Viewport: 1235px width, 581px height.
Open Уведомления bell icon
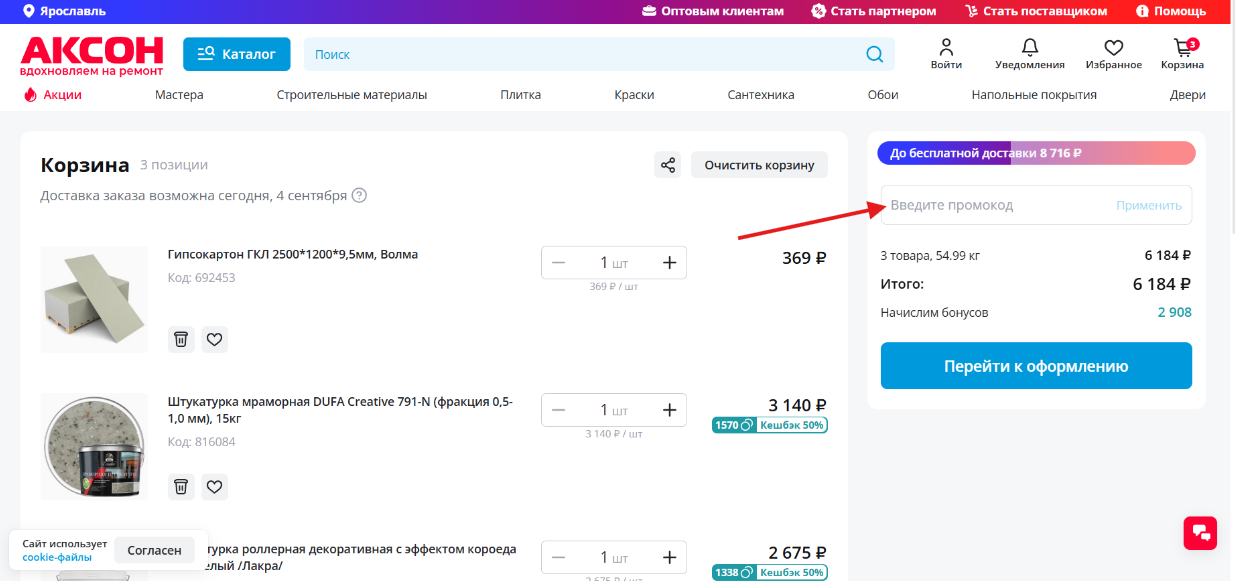pos(1030,54)
